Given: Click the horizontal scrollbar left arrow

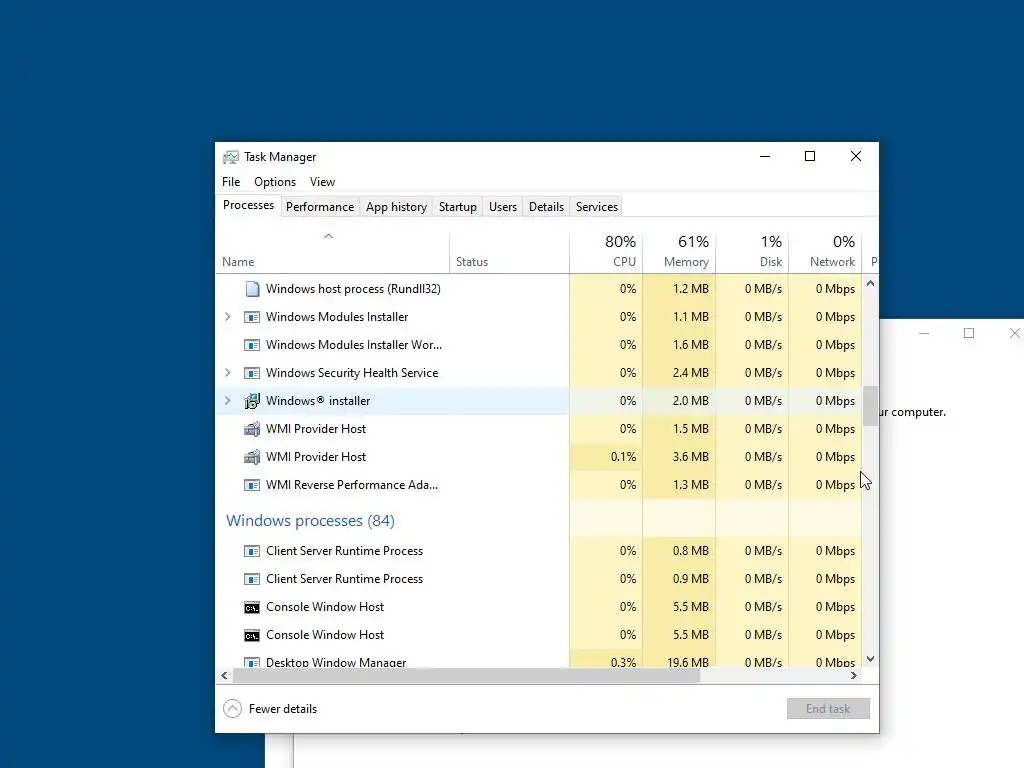Looking at the screenshot, I should tap(224, 676).
